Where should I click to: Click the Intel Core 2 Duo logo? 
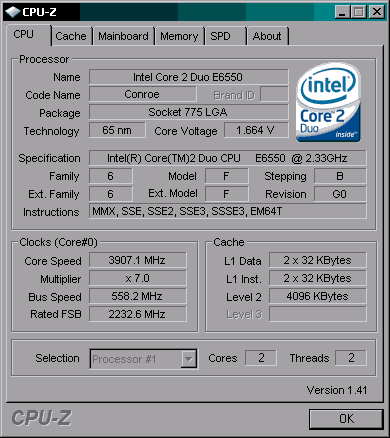(328, 103)
